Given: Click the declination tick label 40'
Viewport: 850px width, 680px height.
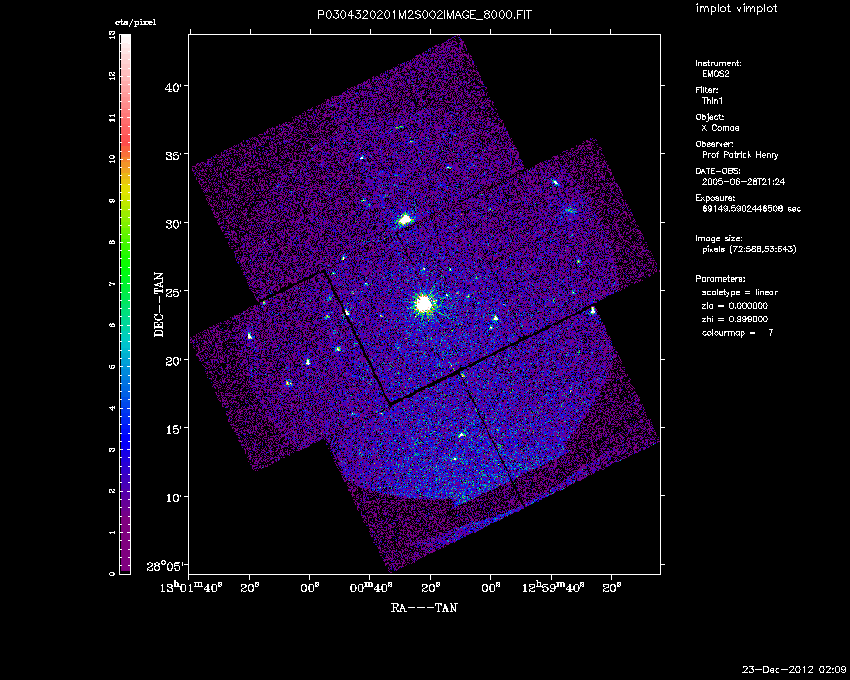Looking at the screenshot, I should click(x=173, y=86).
